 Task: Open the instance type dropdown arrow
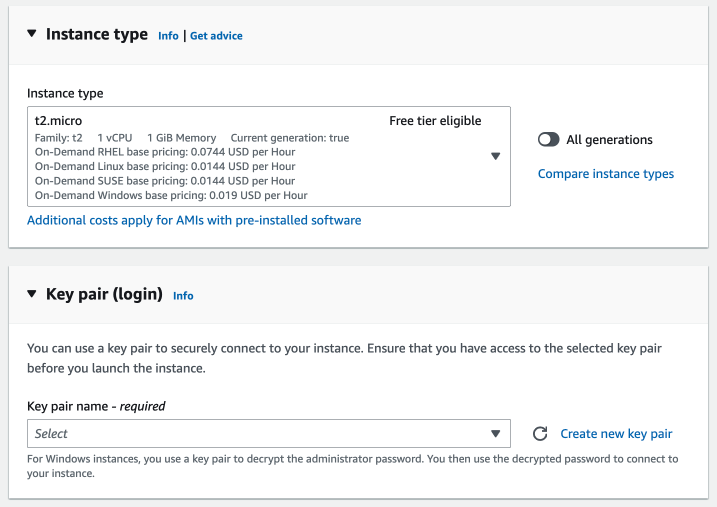coord(495,156)
